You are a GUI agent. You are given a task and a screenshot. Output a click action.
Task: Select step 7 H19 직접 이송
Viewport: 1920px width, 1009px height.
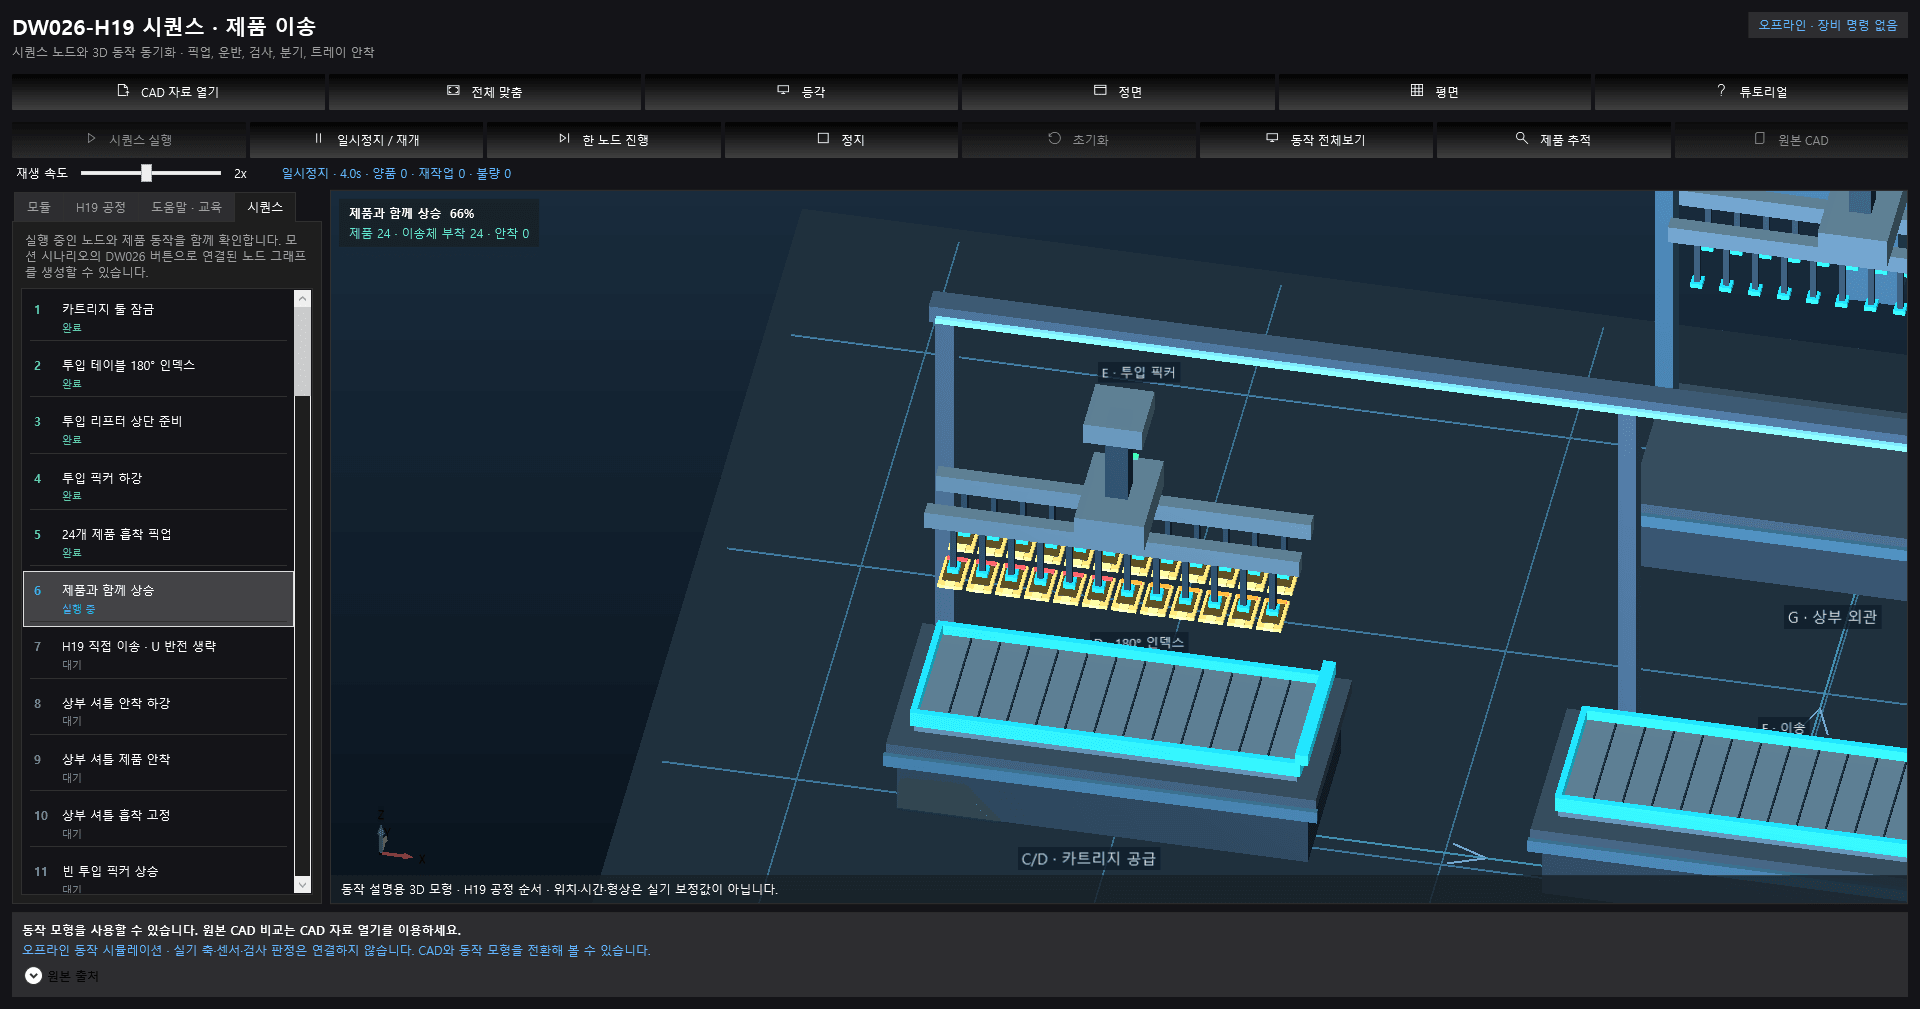click(x=158, y=655)
